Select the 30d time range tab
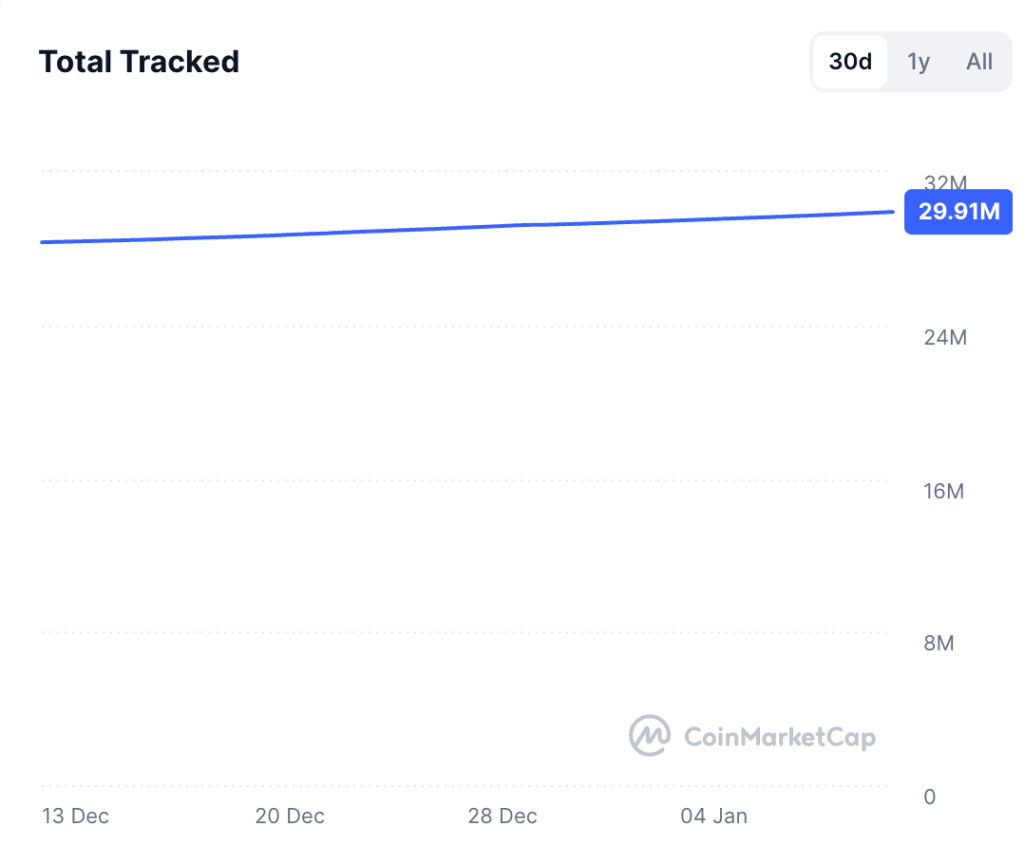Image resolution: width=1024 pixels, height=864 pixels. (x=850, y=62)
